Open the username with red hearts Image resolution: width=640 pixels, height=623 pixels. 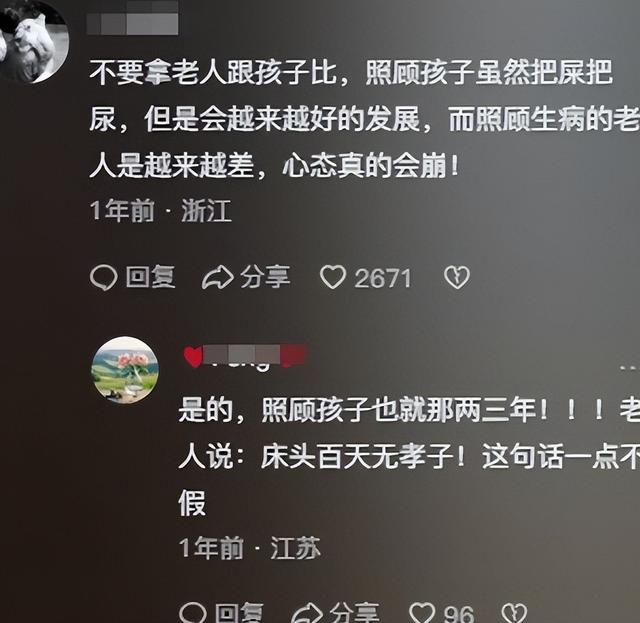pyautogui.click(x=244, y=356)
